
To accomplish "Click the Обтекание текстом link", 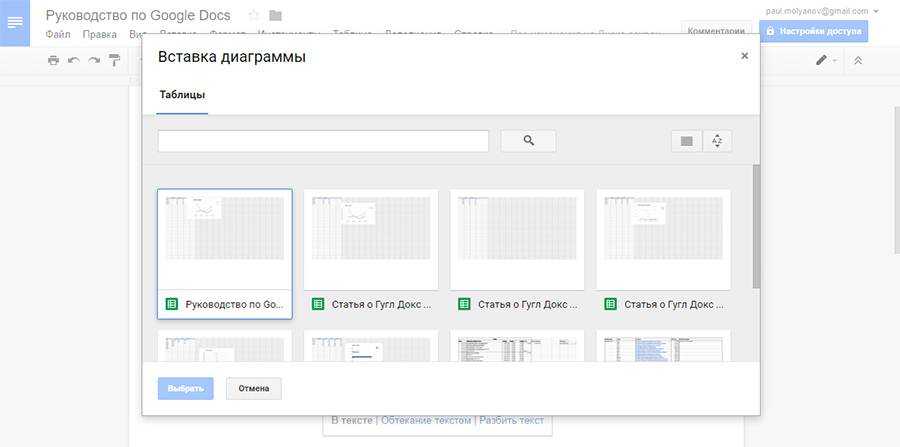I will [426, 421].
